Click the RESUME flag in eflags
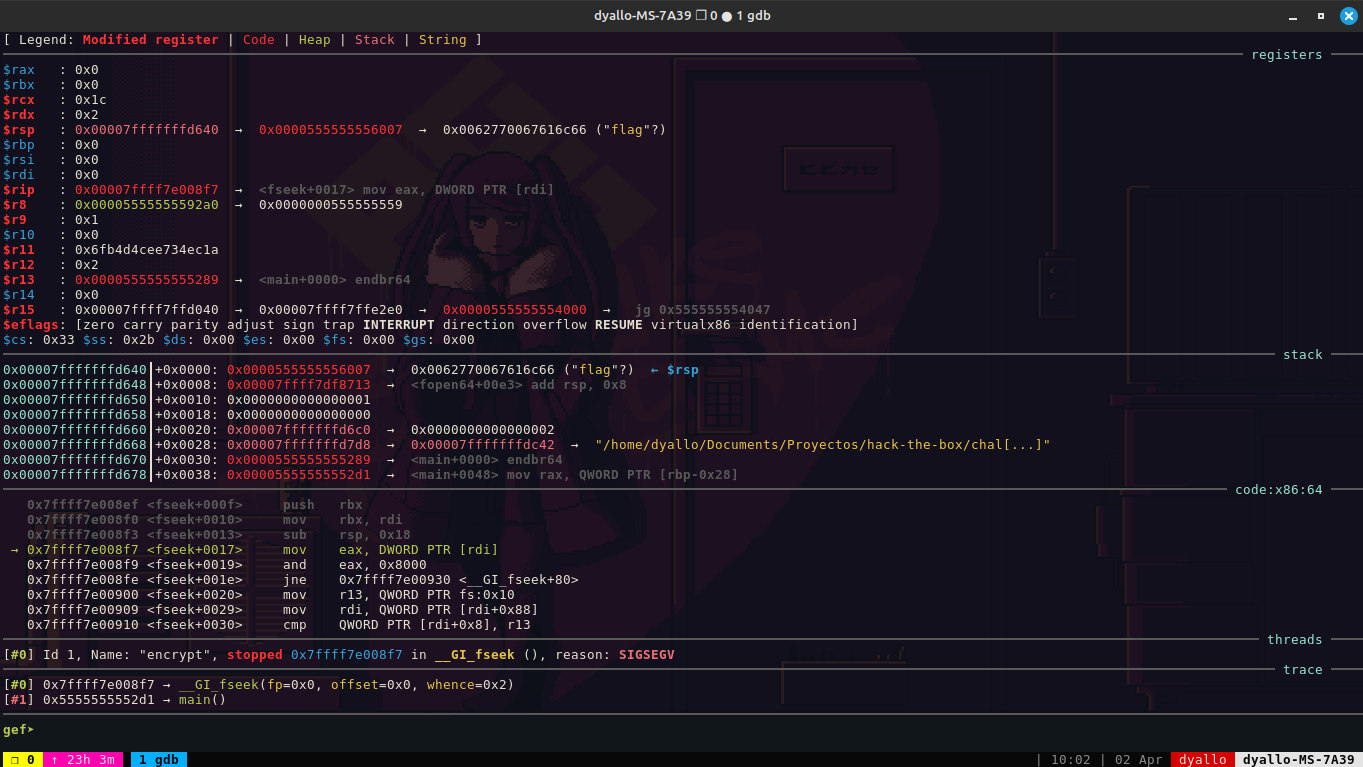1363x767 pixels. click(618, 325)
